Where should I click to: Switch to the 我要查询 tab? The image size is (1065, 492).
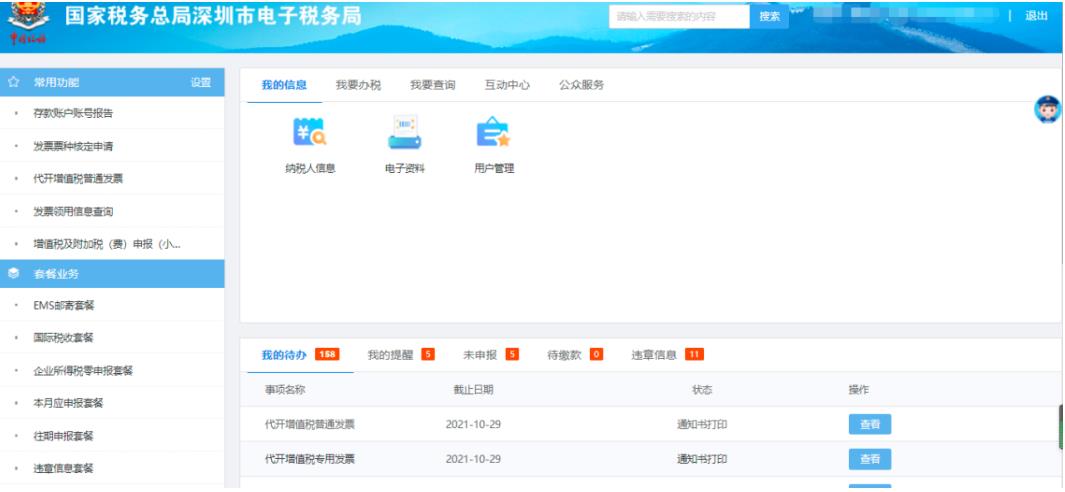click(x=432, y=85)
